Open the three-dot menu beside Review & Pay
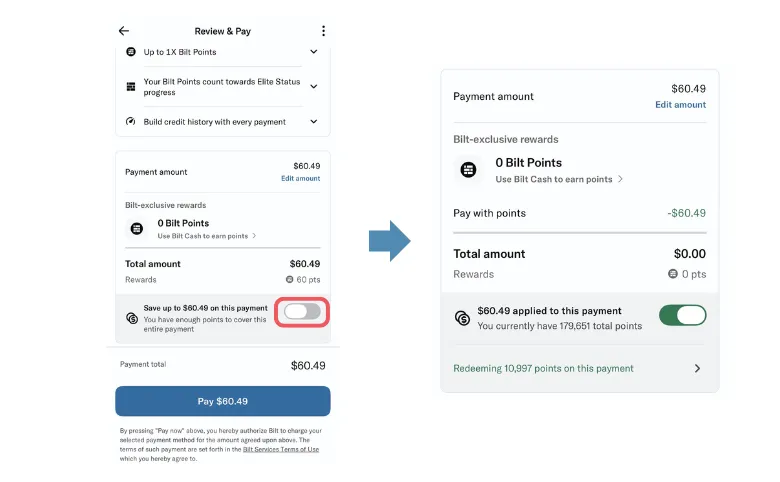This screenshot has width=780, height=482. [323, 31]
